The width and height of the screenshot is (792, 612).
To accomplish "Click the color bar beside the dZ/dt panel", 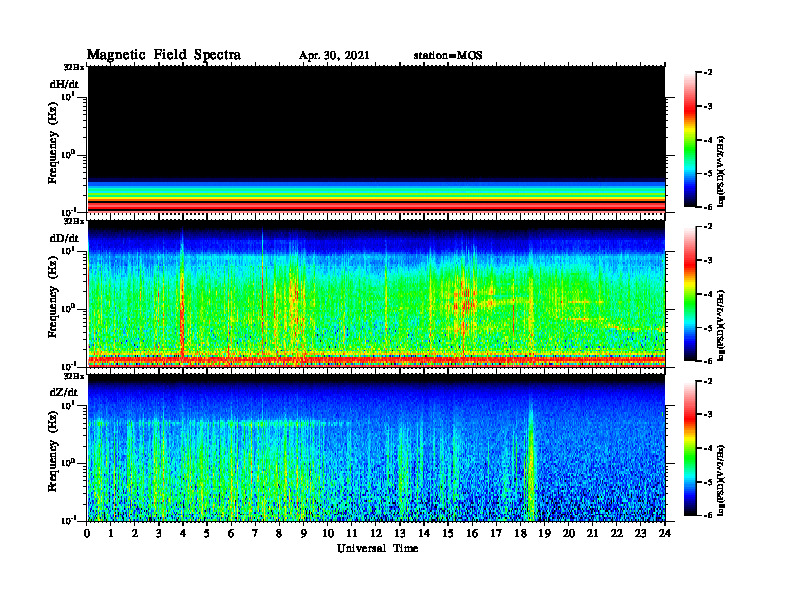I will pyautogui.click(x=690, y=448).
